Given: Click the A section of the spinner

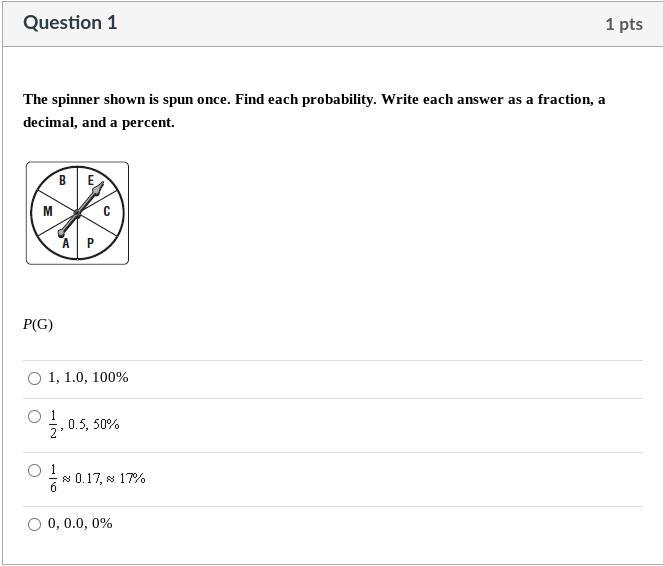Looking at the screenshot, I should coord(66,244).
